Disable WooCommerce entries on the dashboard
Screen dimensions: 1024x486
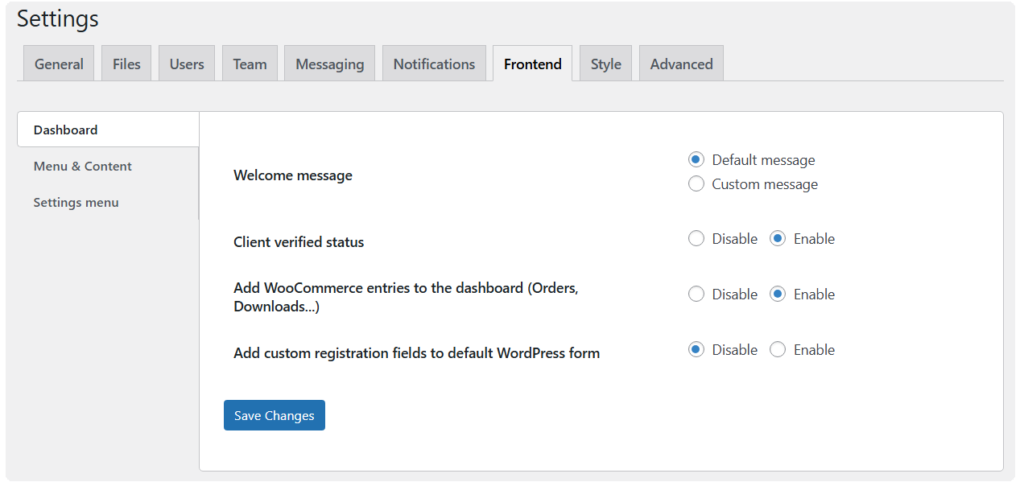point(697,294)
